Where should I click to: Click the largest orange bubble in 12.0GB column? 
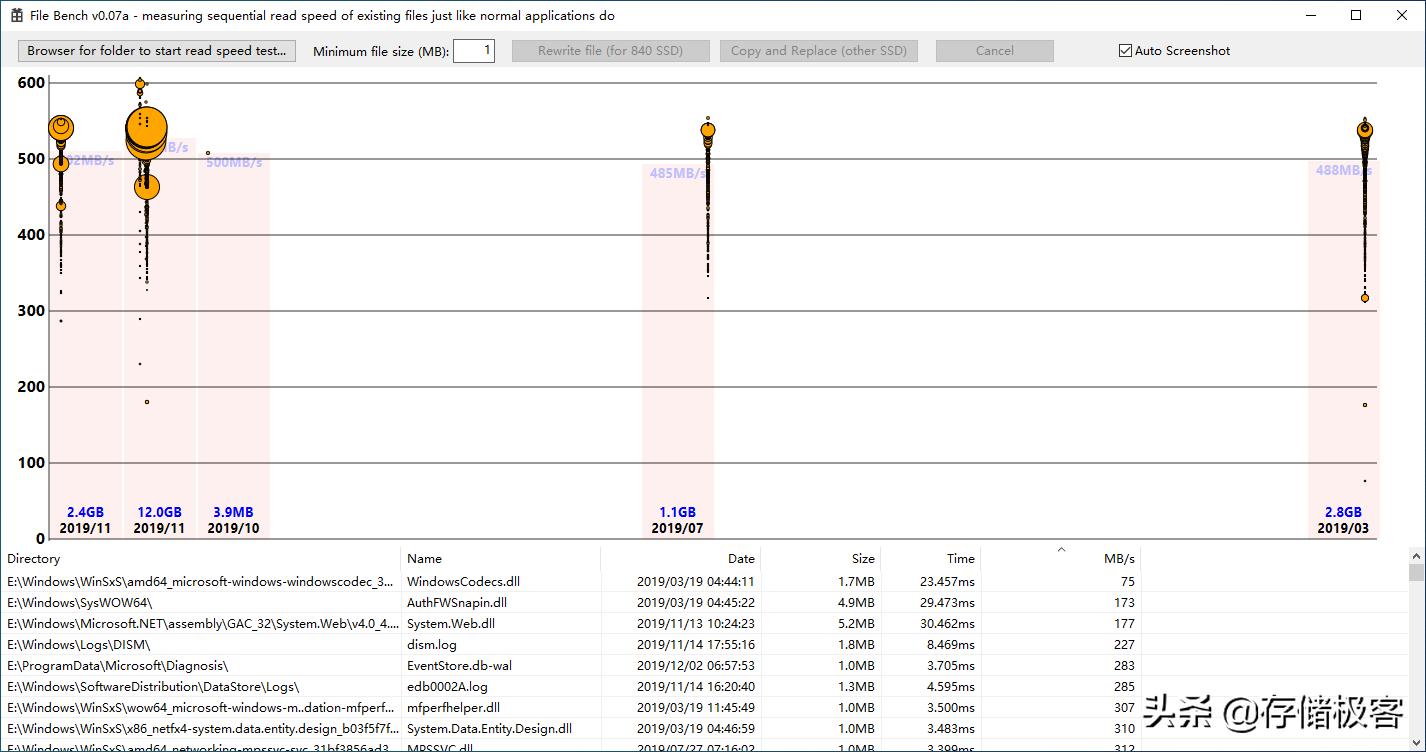point(147,130)
